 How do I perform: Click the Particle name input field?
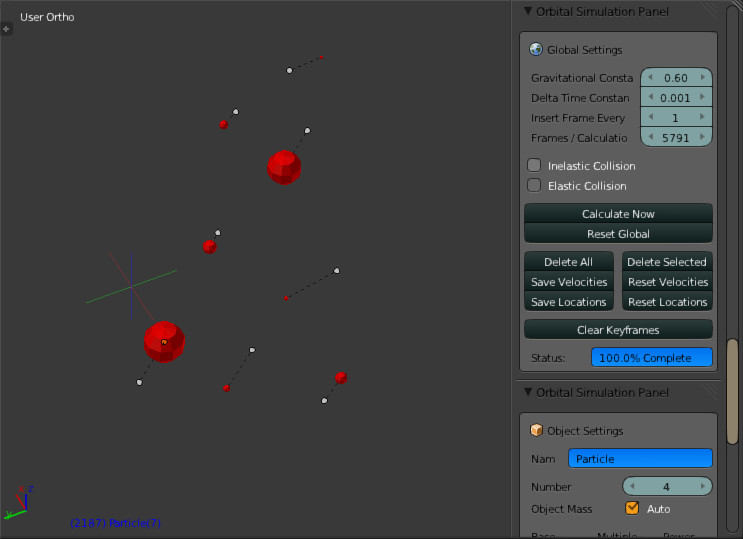click(640, 458)
